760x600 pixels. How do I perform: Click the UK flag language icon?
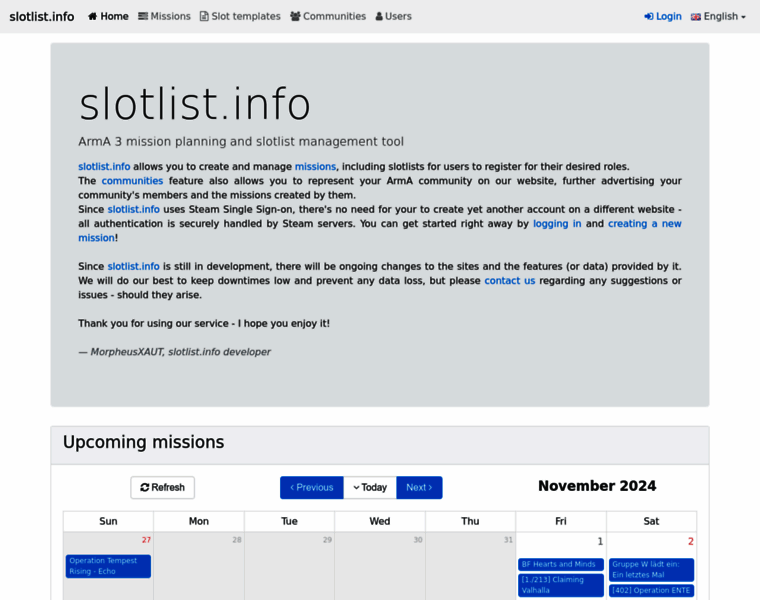tap(696, 17)
